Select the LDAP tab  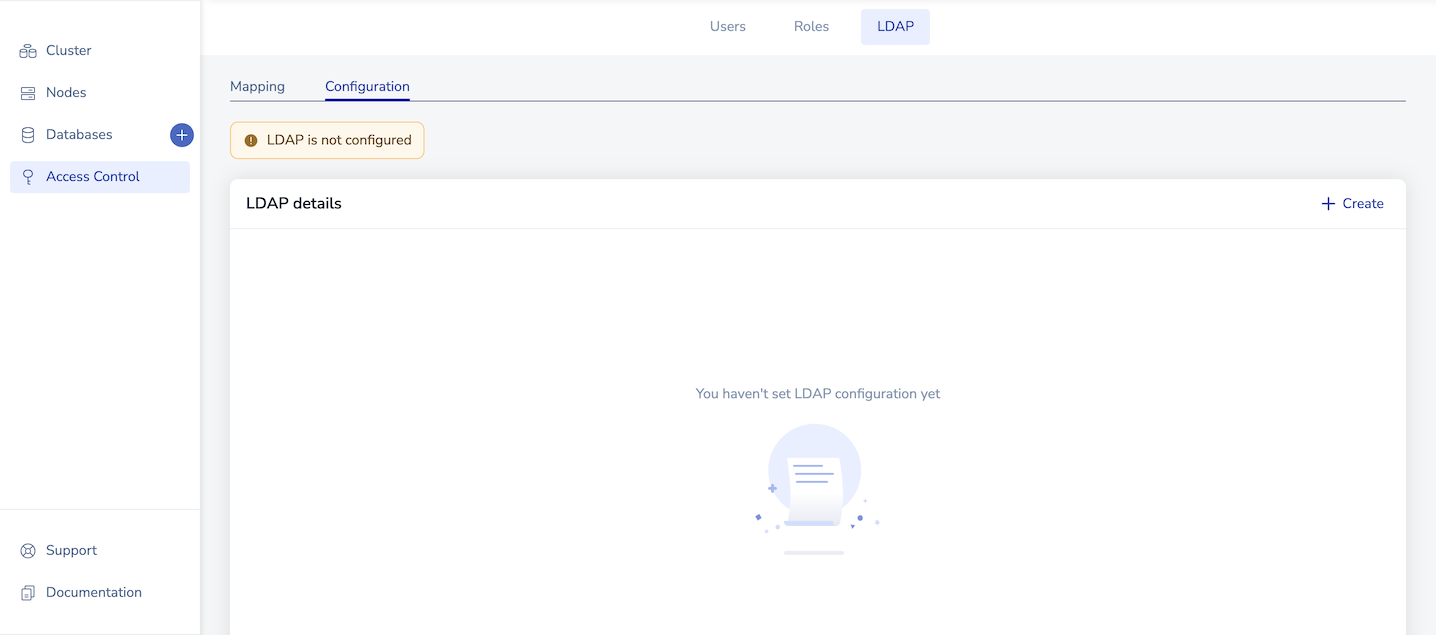[x=895, y=27]
